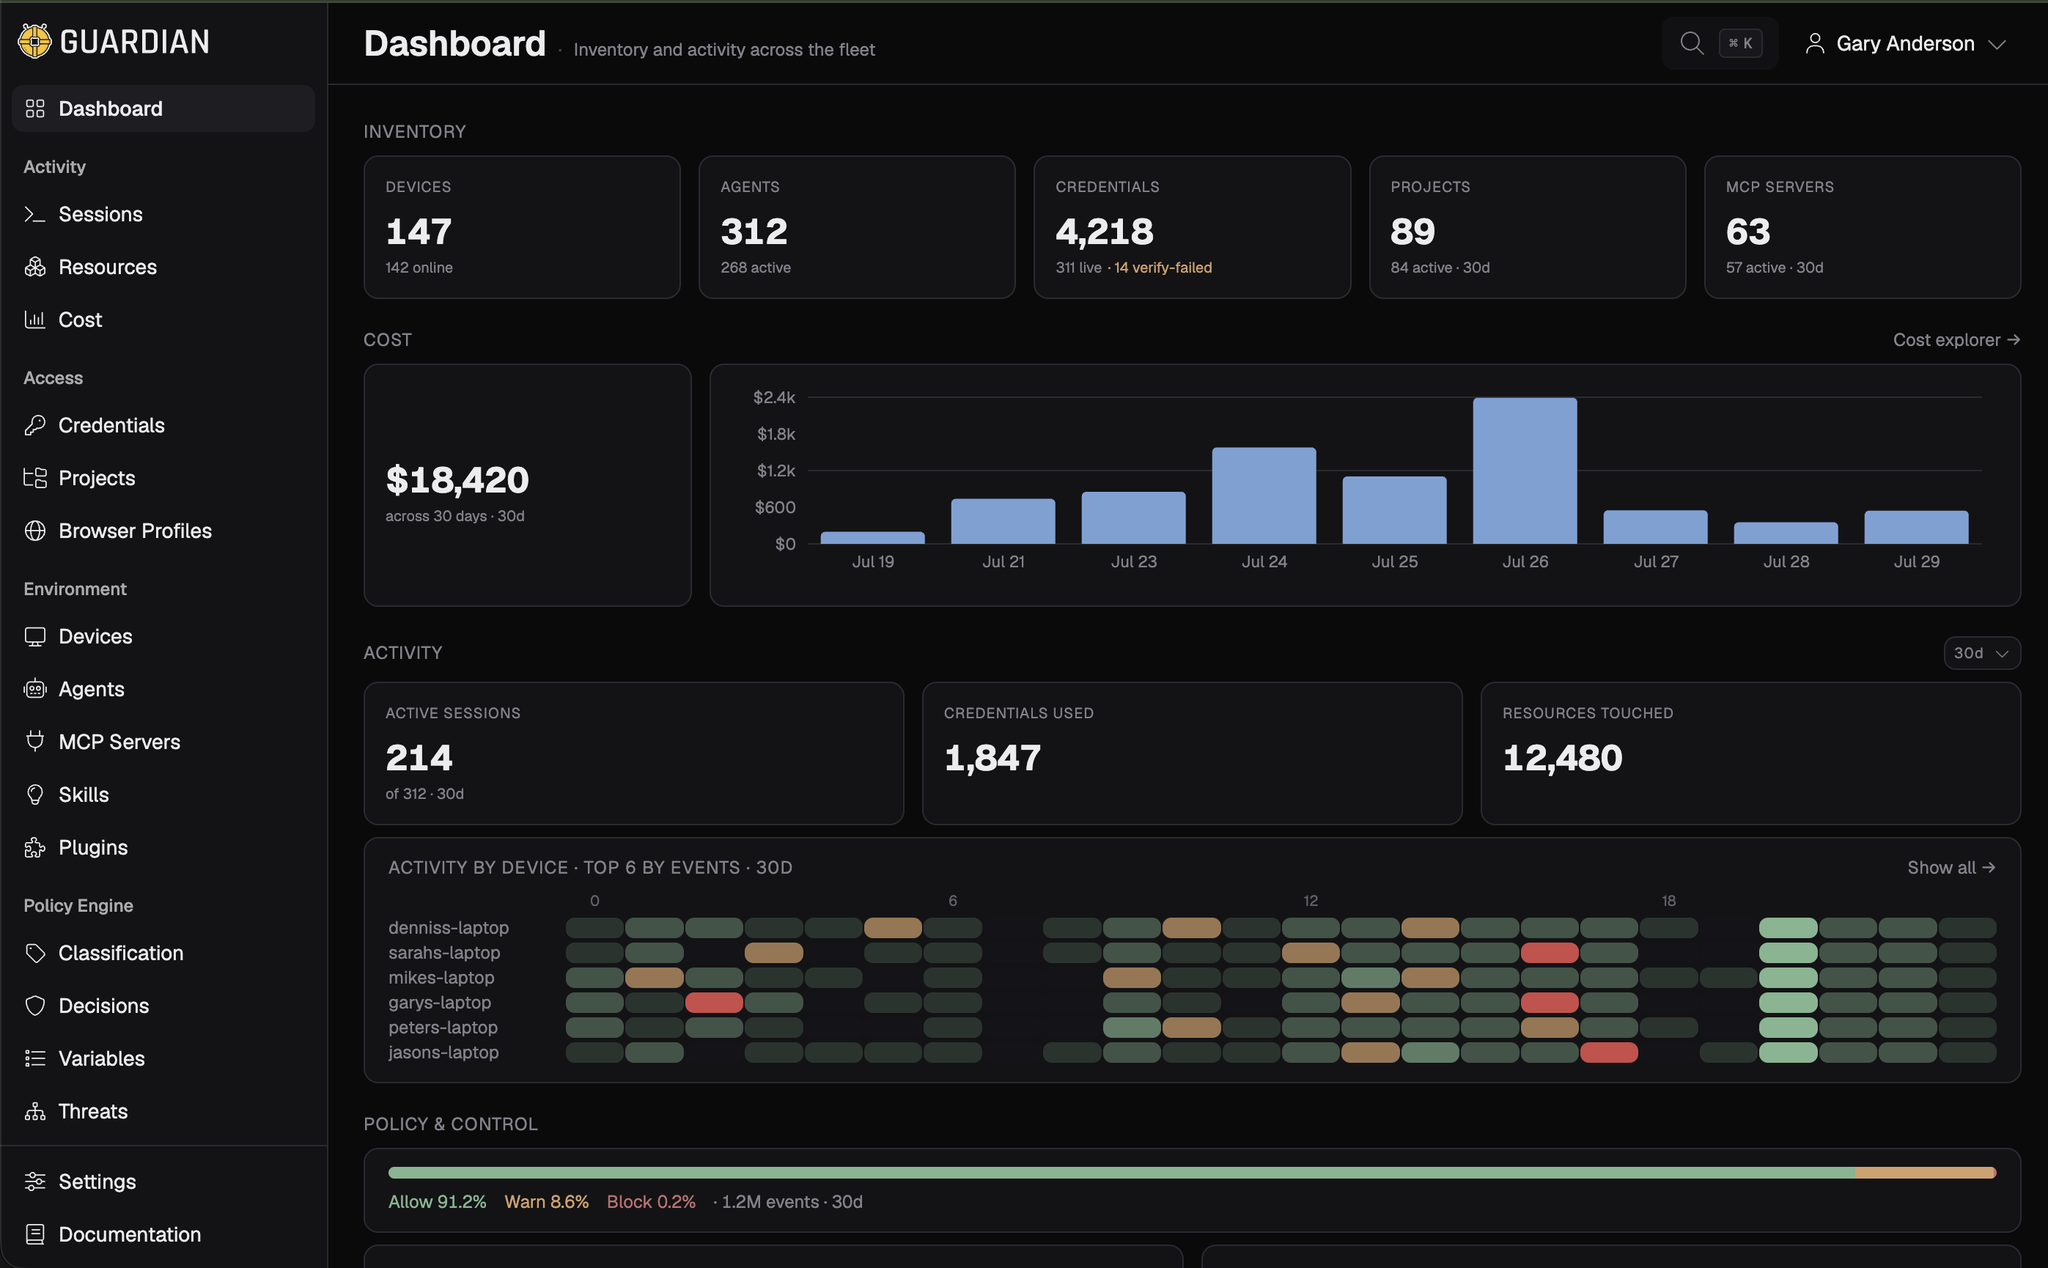Go to Sessions in sidebar
This screenshot has width=2048, height=1268.
163,214
